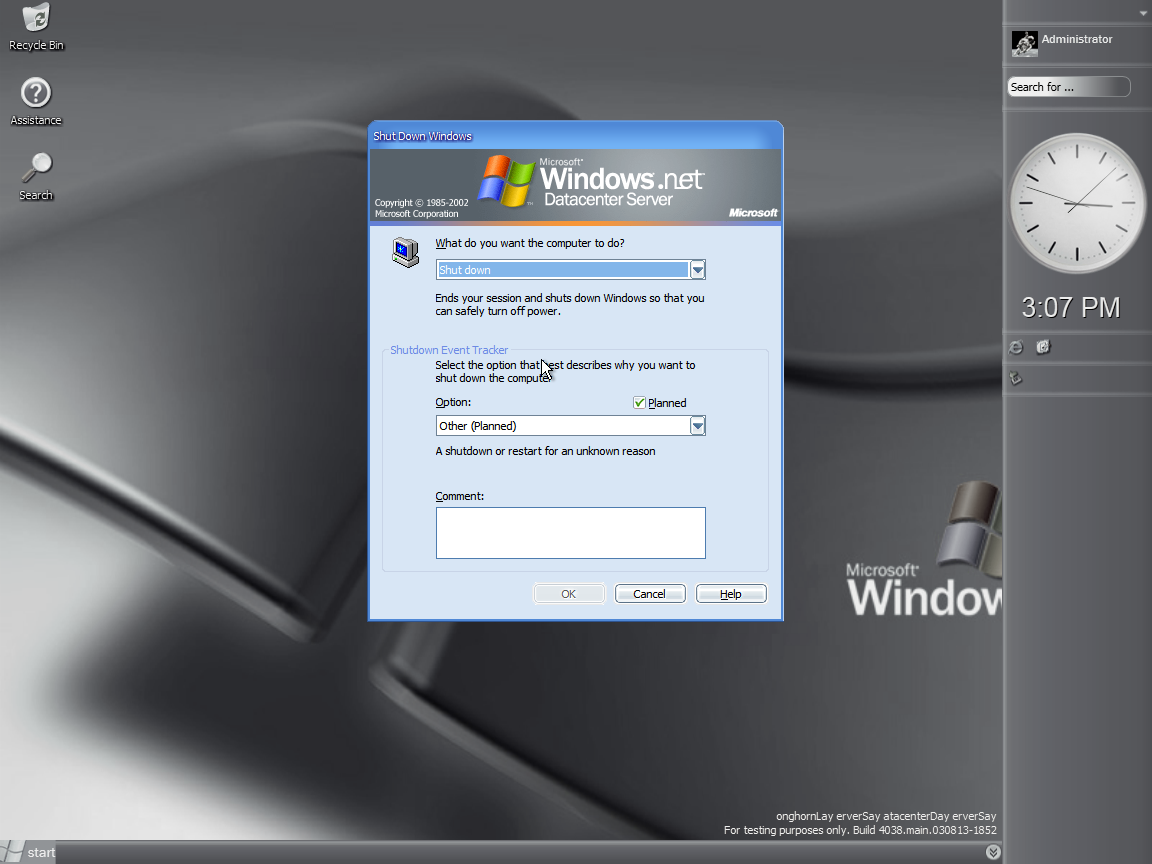Open the Start menu
The image size is (1152, 864).
(x=28, y=852)
